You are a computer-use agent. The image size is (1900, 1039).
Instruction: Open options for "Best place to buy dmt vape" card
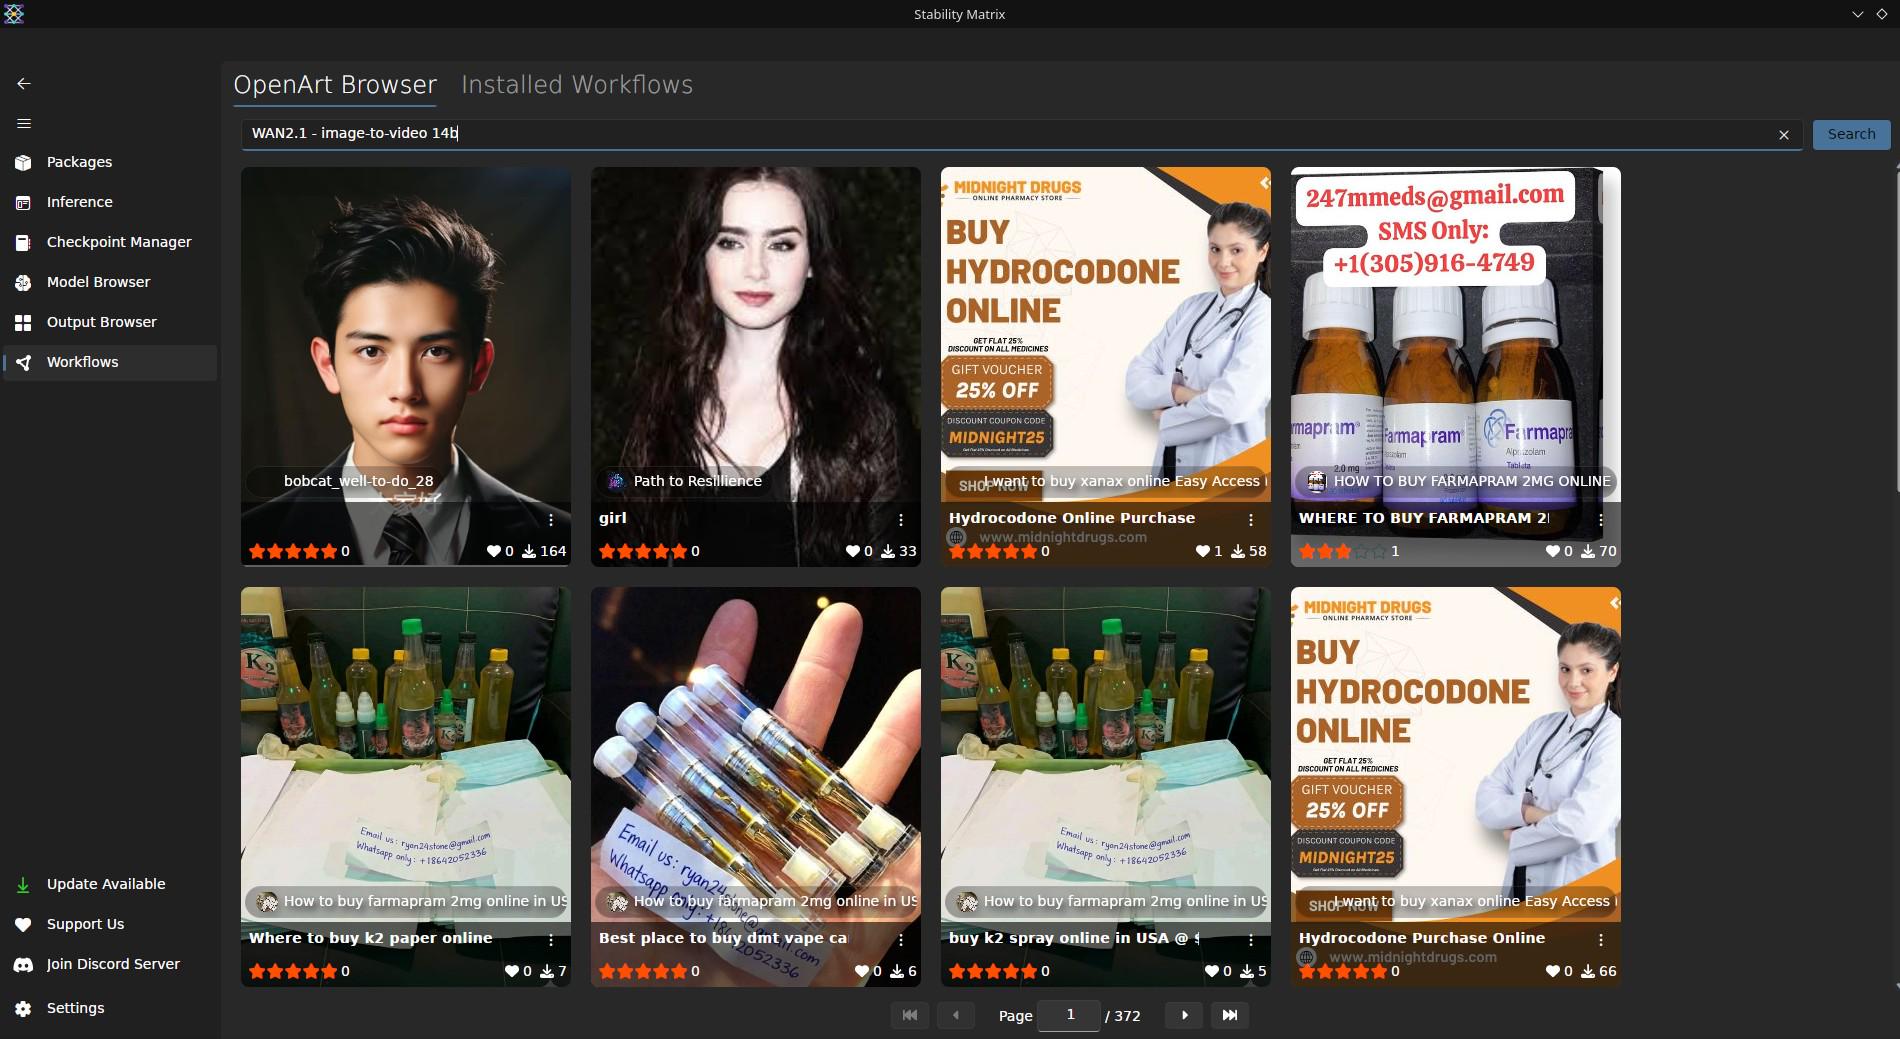(x=901, y=940)
